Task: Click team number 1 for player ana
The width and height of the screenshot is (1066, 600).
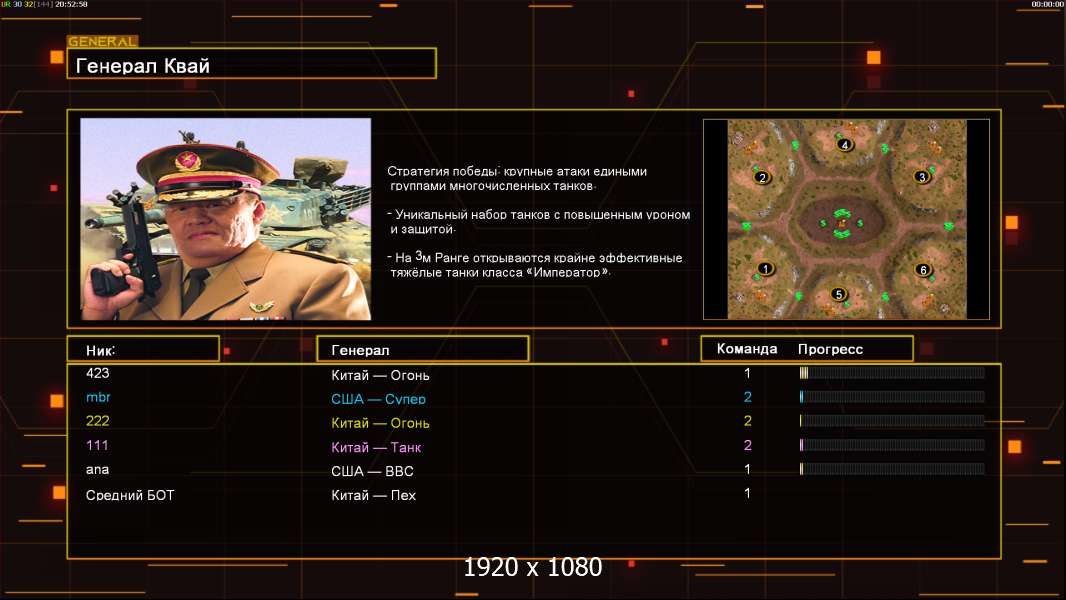Action: pyautogui.click(x=747, y=469)
